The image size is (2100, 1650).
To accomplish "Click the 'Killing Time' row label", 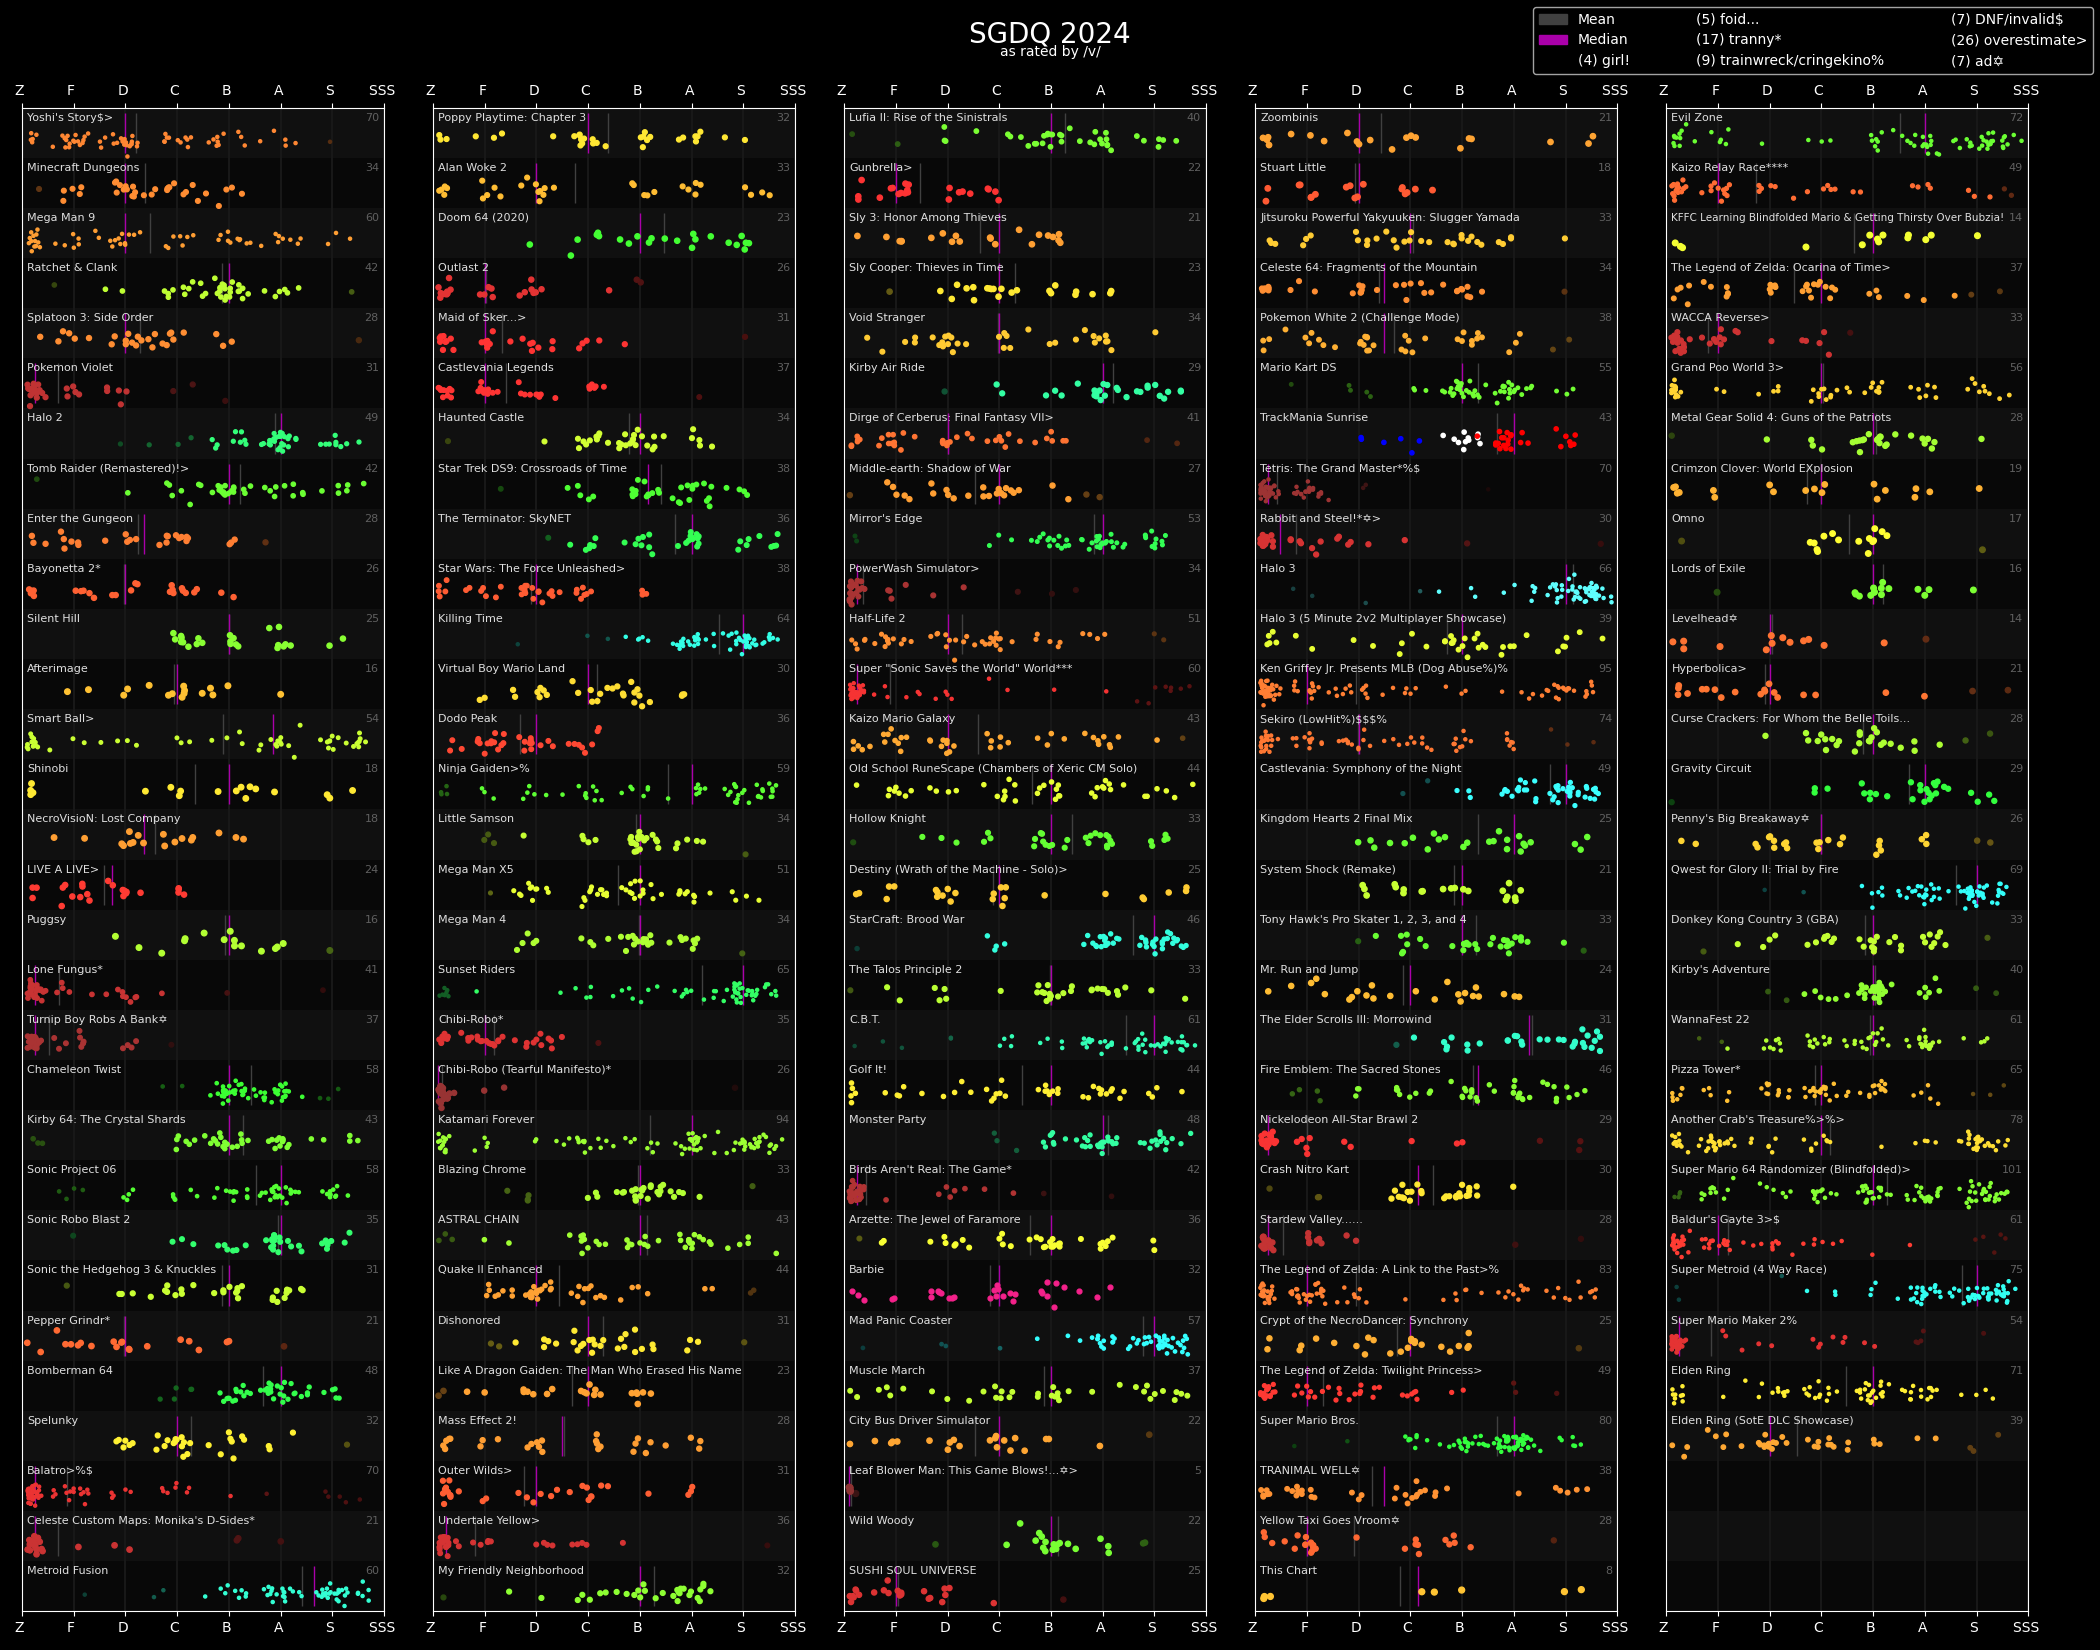I will pyautogui.click(x=470, y=618).
